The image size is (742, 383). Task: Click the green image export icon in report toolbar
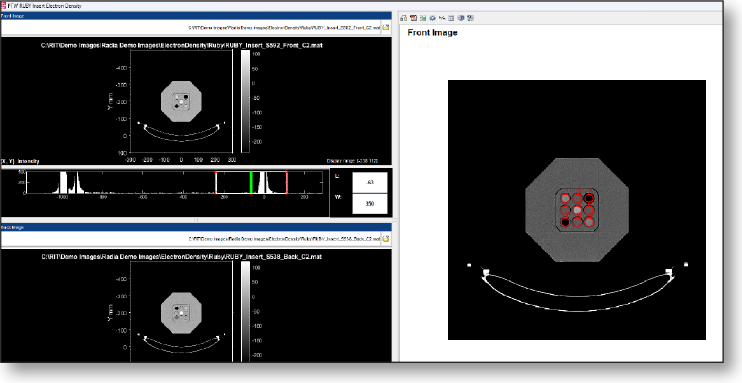(x=423, y=18)
